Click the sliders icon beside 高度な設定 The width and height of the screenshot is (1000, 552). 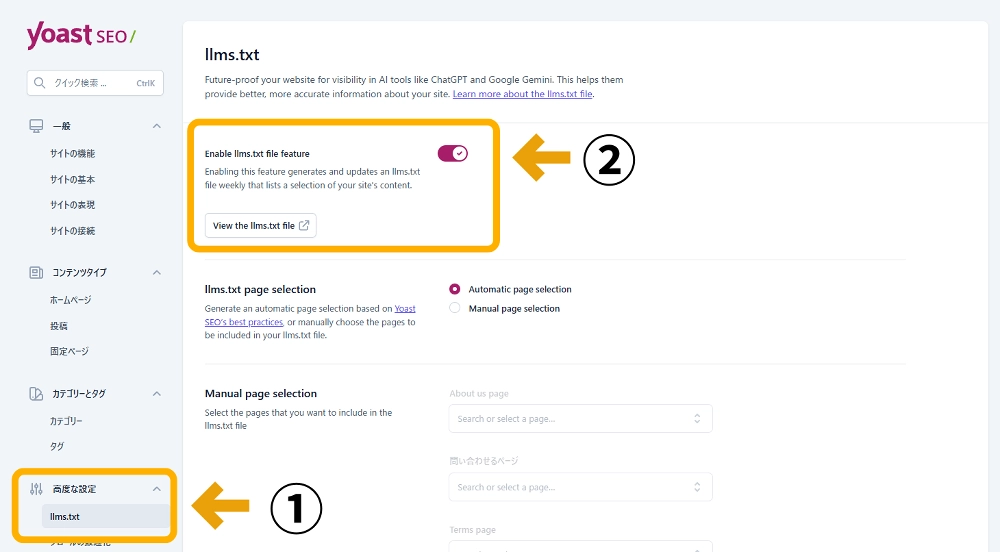[x=36, y=489]
